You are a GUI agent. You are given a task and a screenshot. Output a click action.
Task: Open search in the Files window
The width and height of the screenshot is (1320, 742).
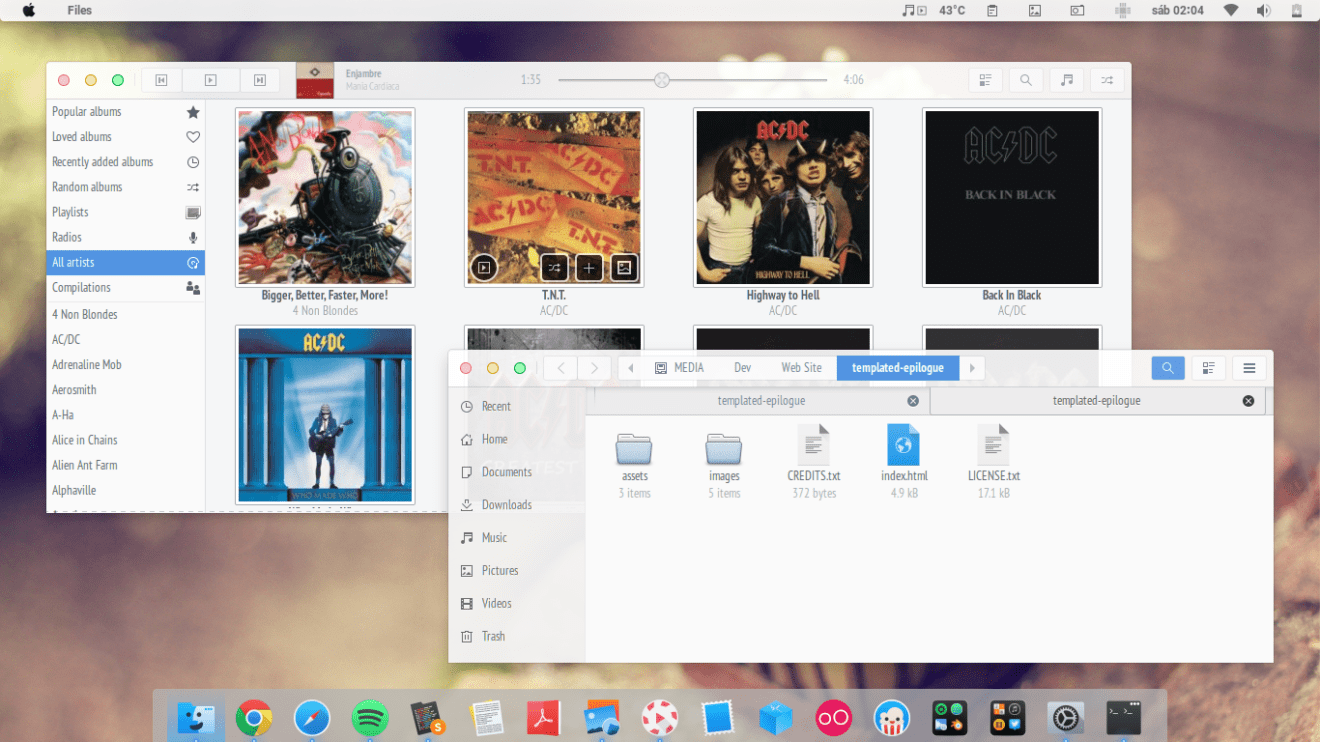coord(1167,368)
